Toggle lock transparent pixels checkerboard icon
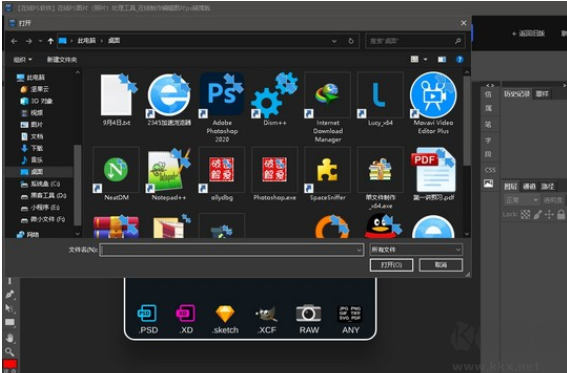 pyautogui.click(x=525, y=214)
